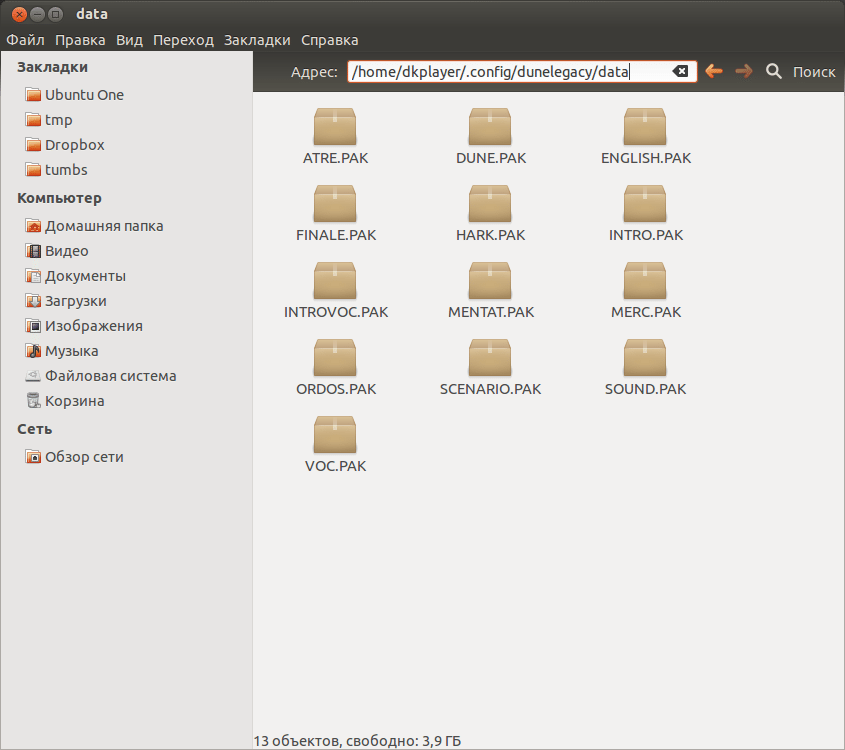Click the MENTAT.PAK file name

(491, 312)
